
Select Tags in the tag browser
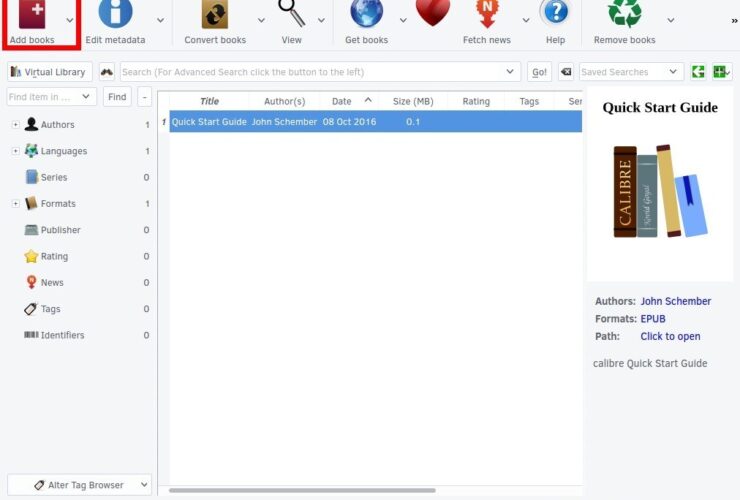click(x=50, y=309)
